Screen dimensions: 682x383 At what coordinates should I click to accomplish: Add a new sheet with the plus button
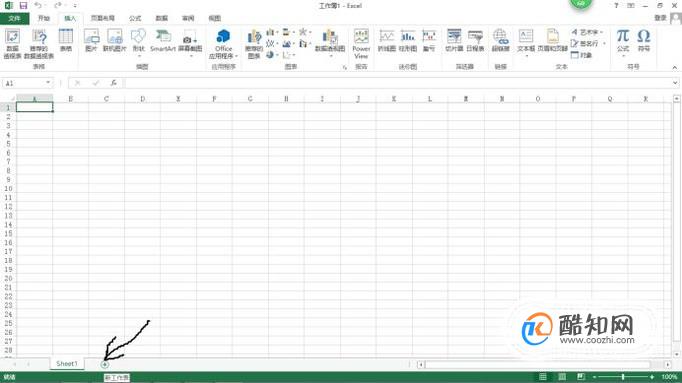pos(104,364)
